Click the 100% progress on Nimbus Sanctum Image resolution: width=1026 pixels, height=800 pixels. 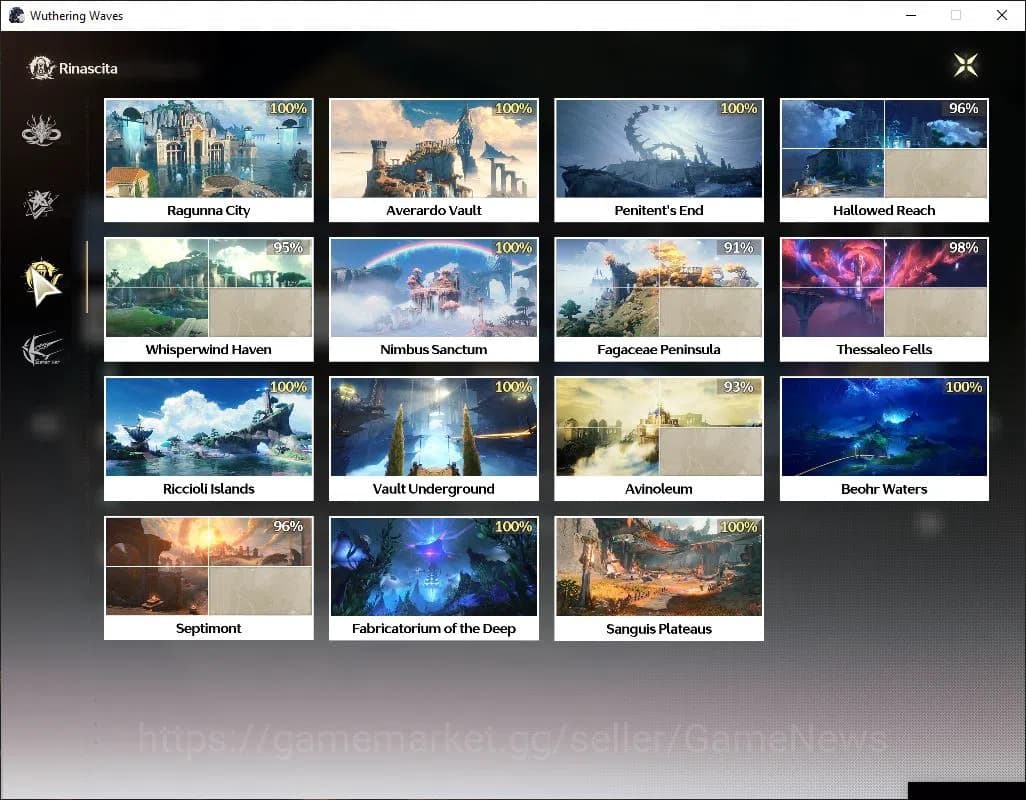coord(514,248)
